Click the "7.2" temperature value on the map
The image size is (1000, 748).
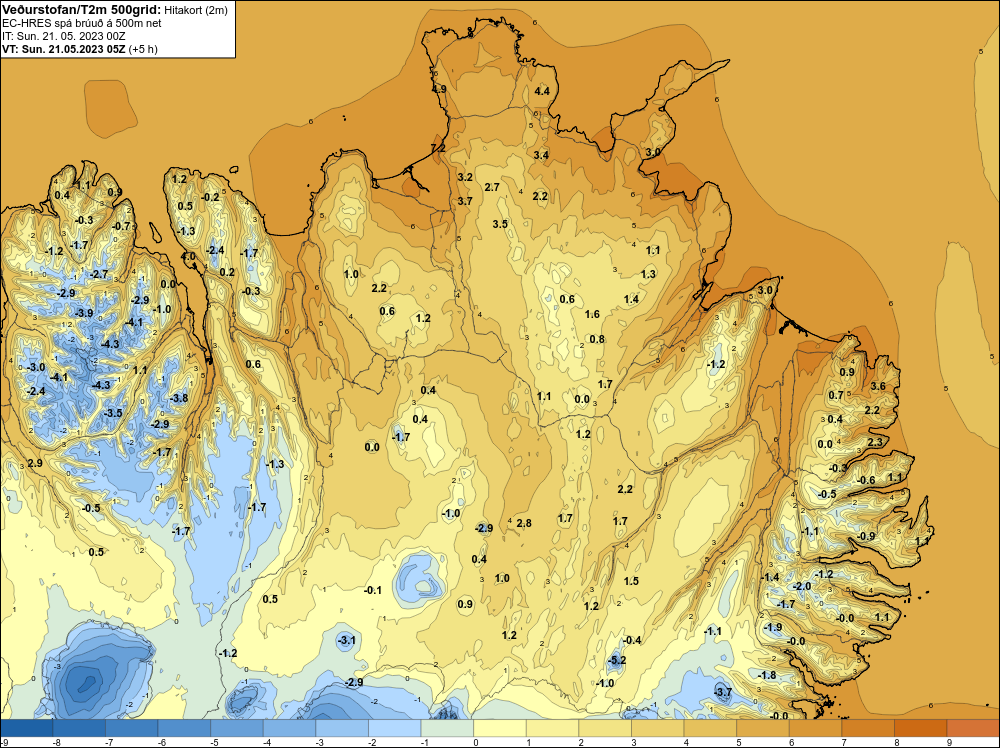click(x=438, y=148)
